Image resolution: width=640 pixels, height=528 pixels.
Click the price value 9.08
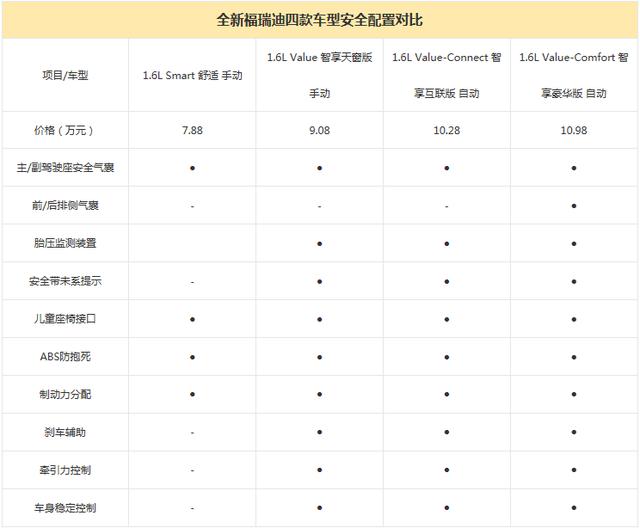click(x=319, y=130)
